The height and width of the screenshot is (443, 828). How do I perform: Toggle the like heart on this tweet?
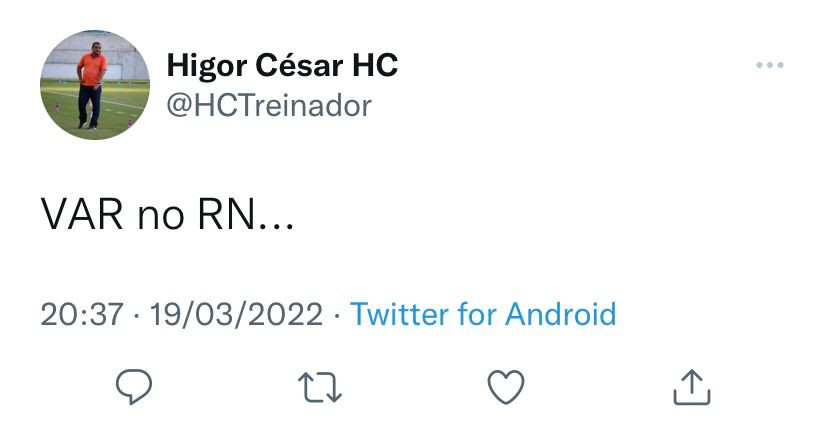(506, 387)
